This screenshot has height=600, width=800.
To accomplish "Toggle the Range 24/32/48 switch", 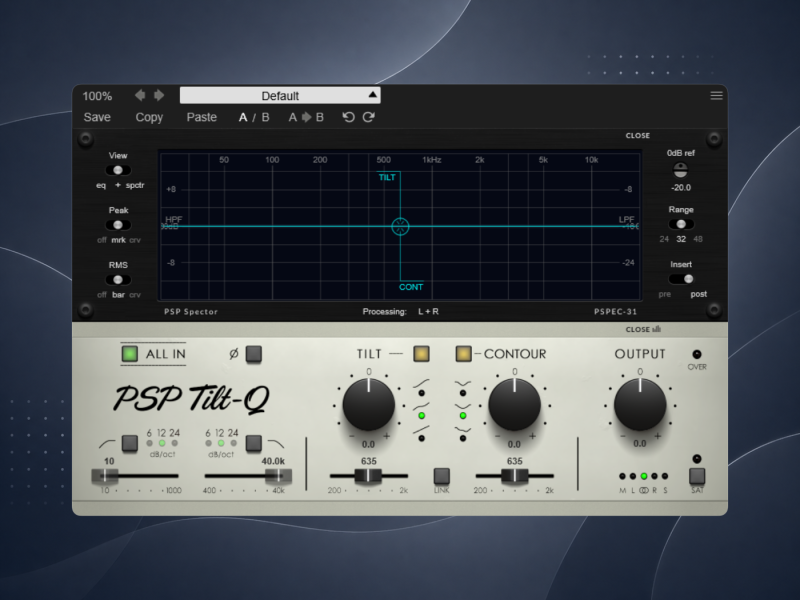I will 681,224.
